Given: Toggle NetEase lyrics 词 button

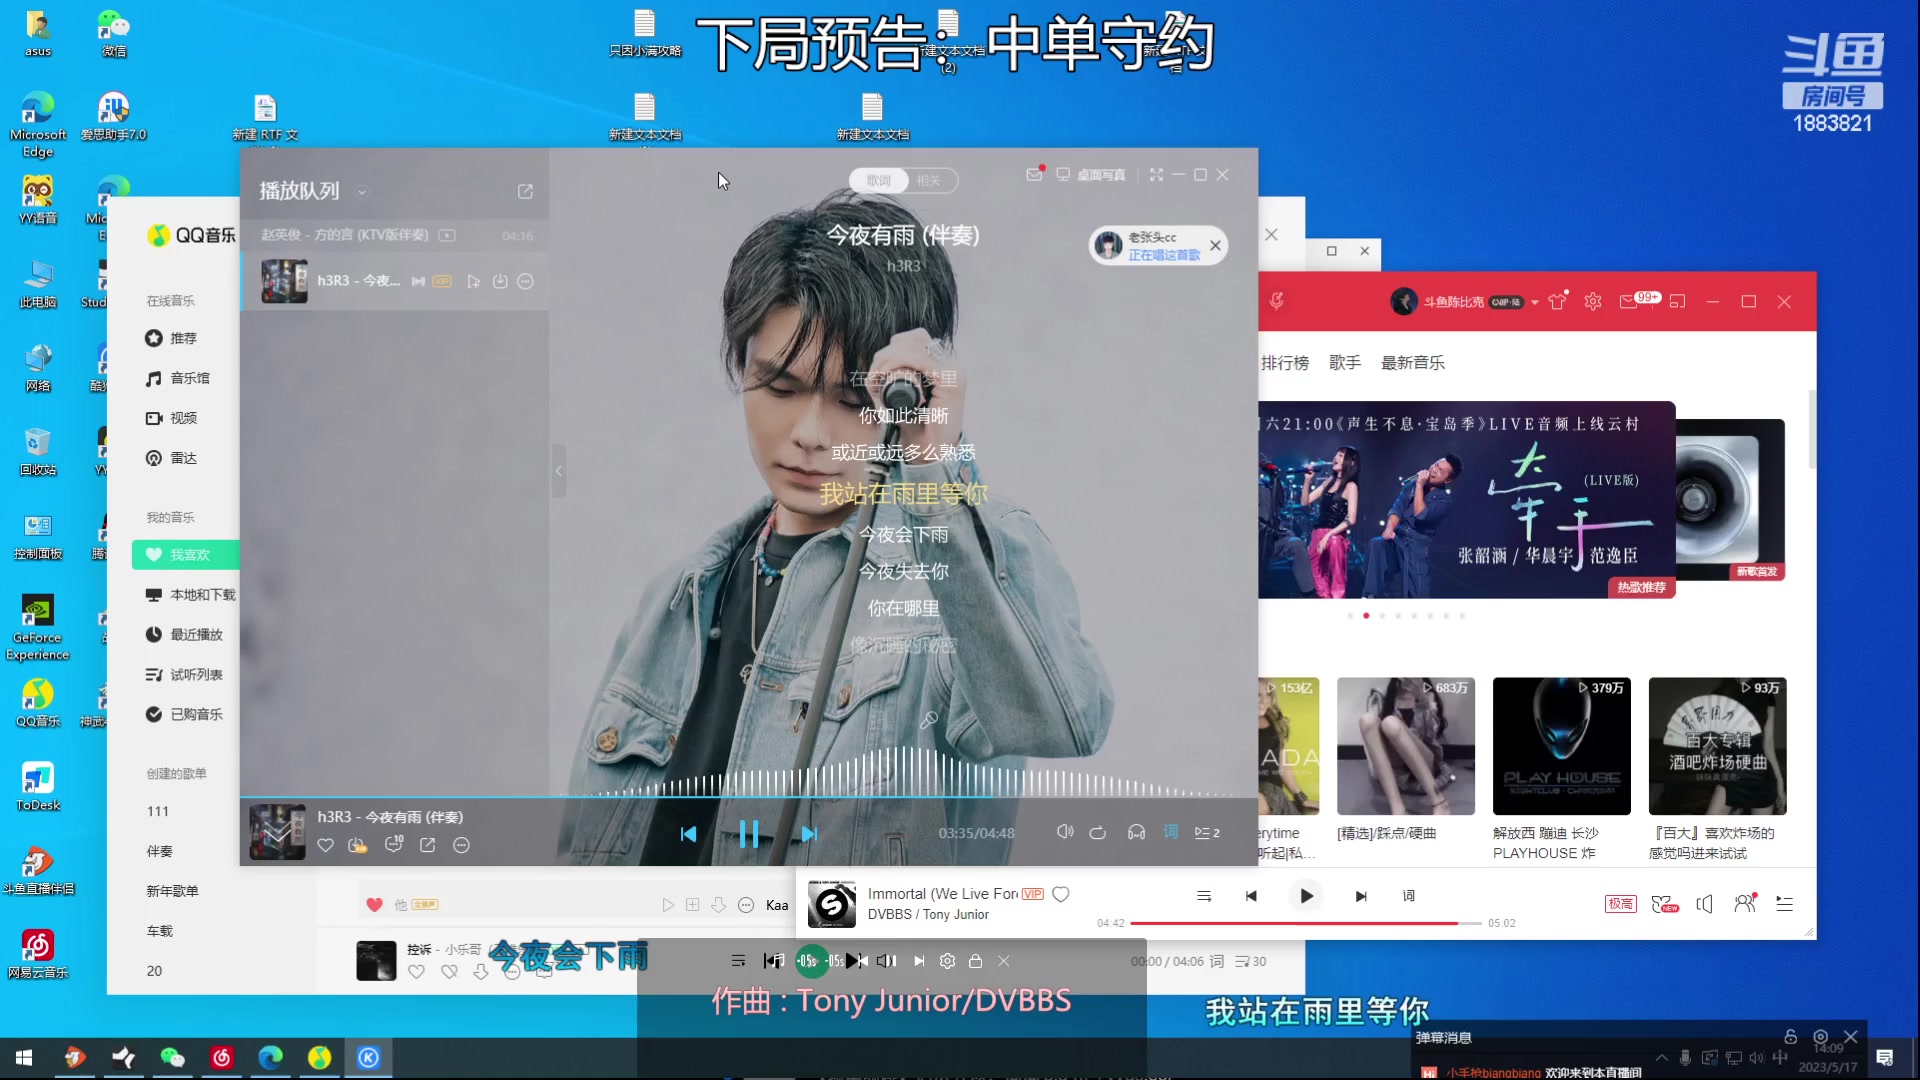Looking at the screenshot, I should click(1408, 896).
